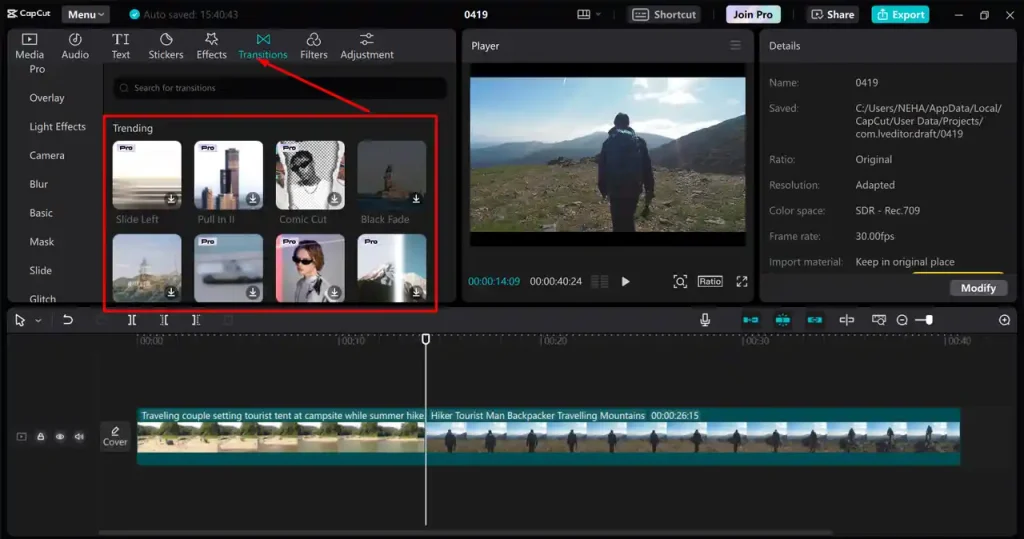
Task: Switch to the Filters tab
Action: [313, 46]
